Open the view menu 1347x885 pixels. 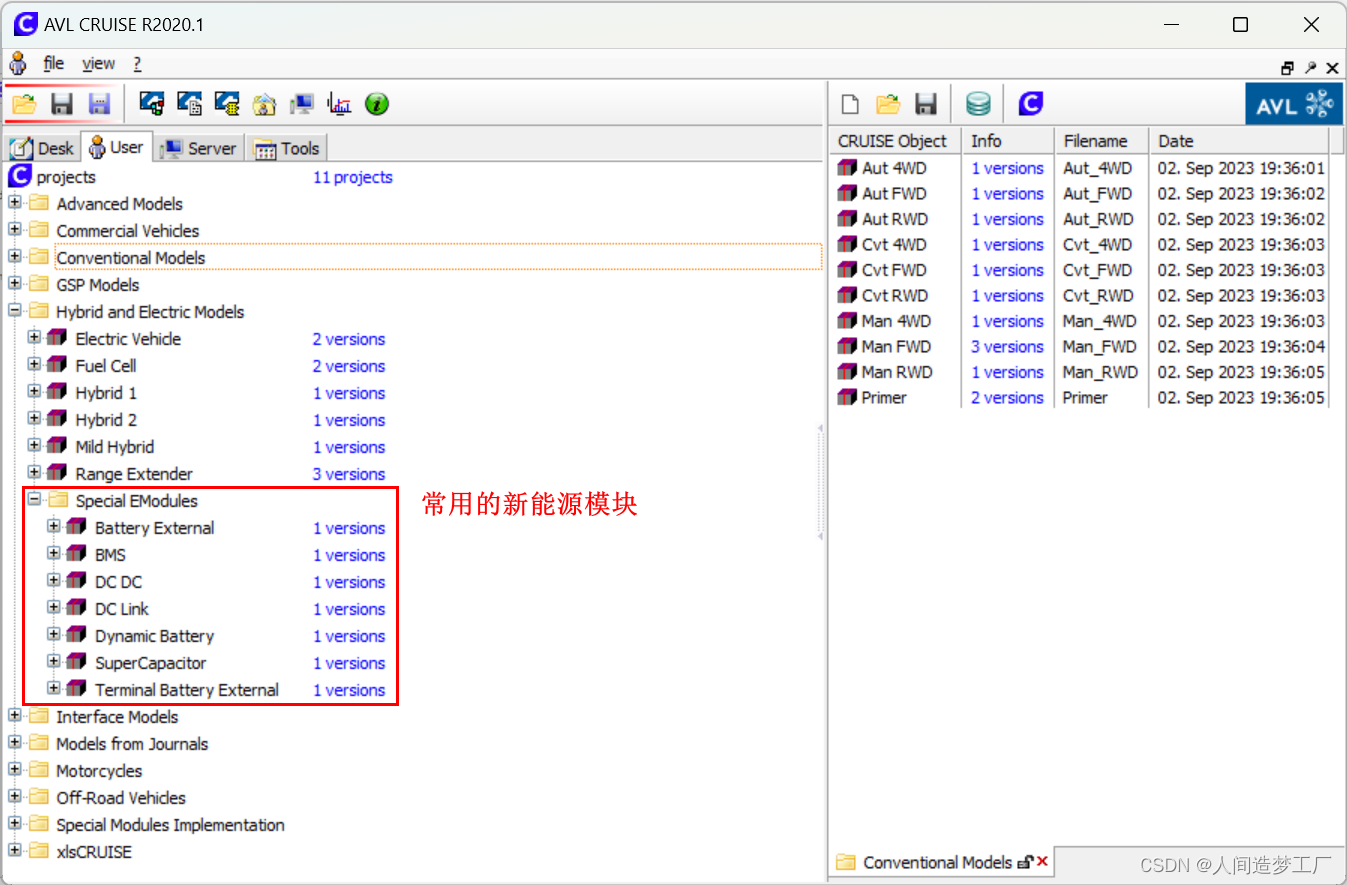click(98, 64)
